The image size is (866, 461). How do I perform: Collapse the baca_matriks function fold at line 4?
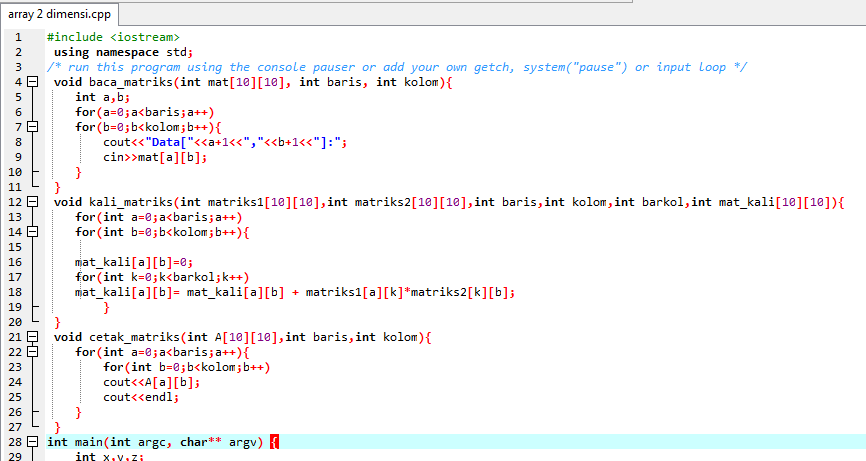click(33, 82)
